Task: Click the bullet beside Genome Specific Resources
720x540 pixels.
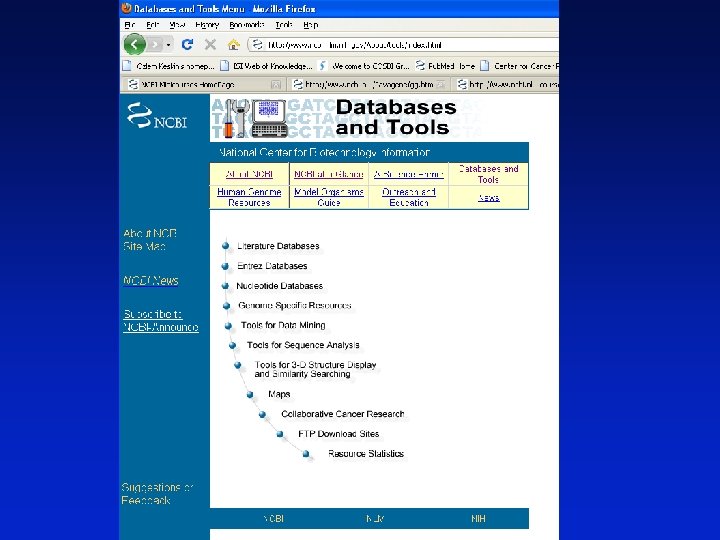Action: click(x=226, y=305)
